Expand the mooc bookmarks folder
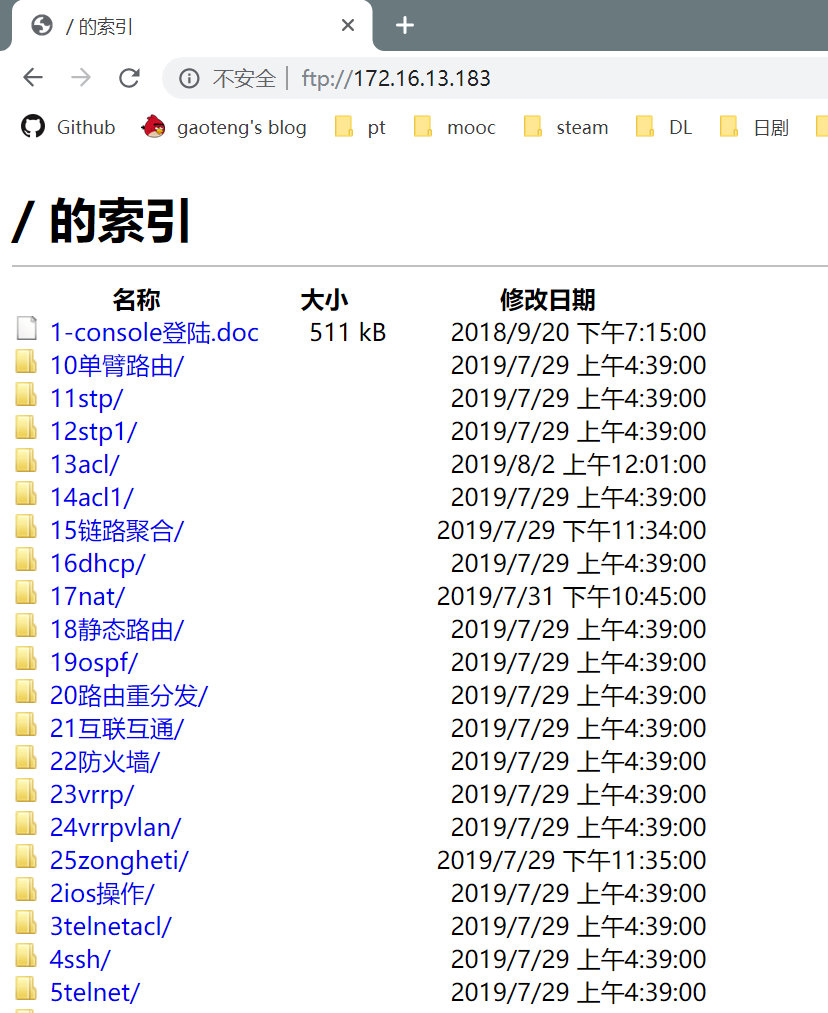Image resolution: width=828 pixels, height=1013 pixels. point(455,127)
